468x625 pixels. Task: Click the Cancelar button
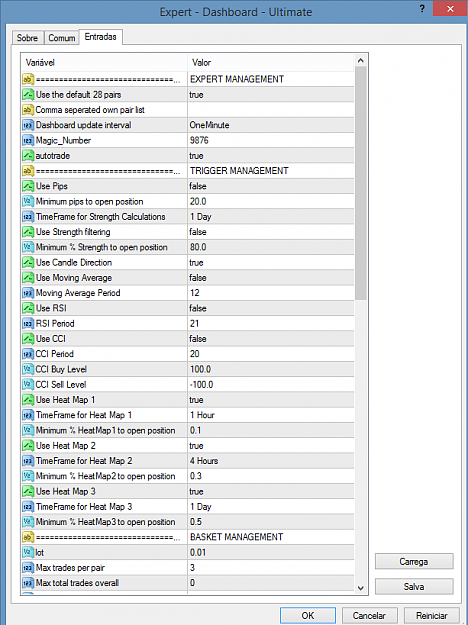pyautogui.click(x=369, y=615)
